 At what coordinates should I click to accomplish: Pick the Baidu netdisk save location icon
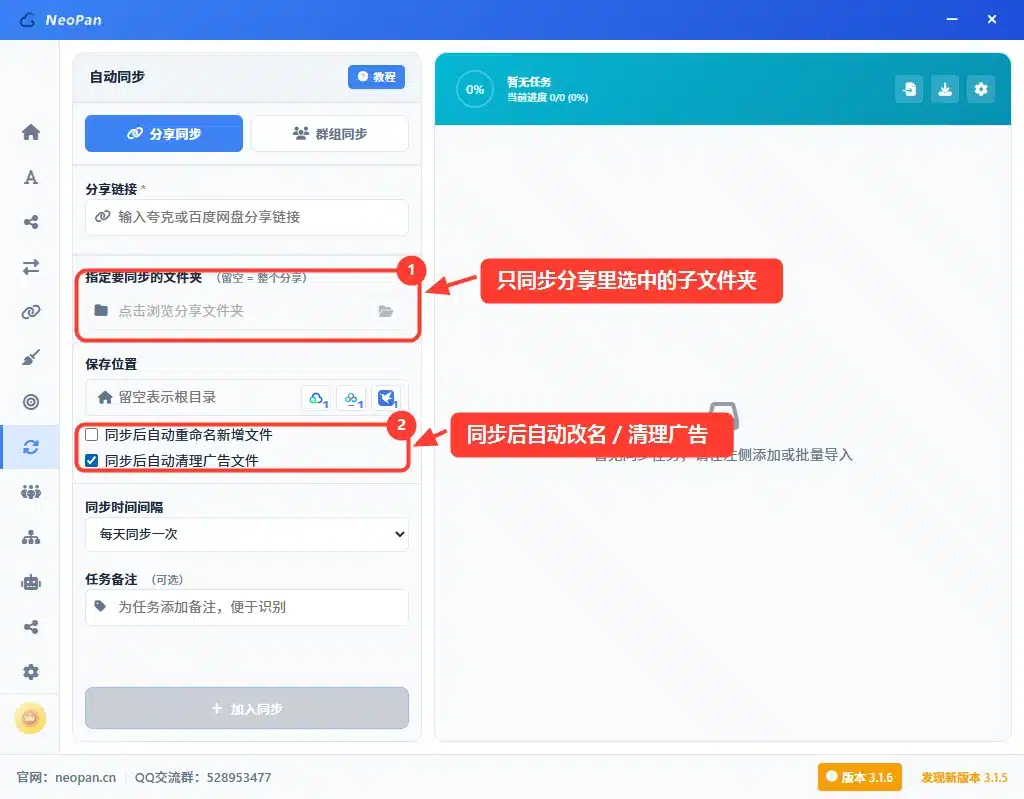(353, 398)
